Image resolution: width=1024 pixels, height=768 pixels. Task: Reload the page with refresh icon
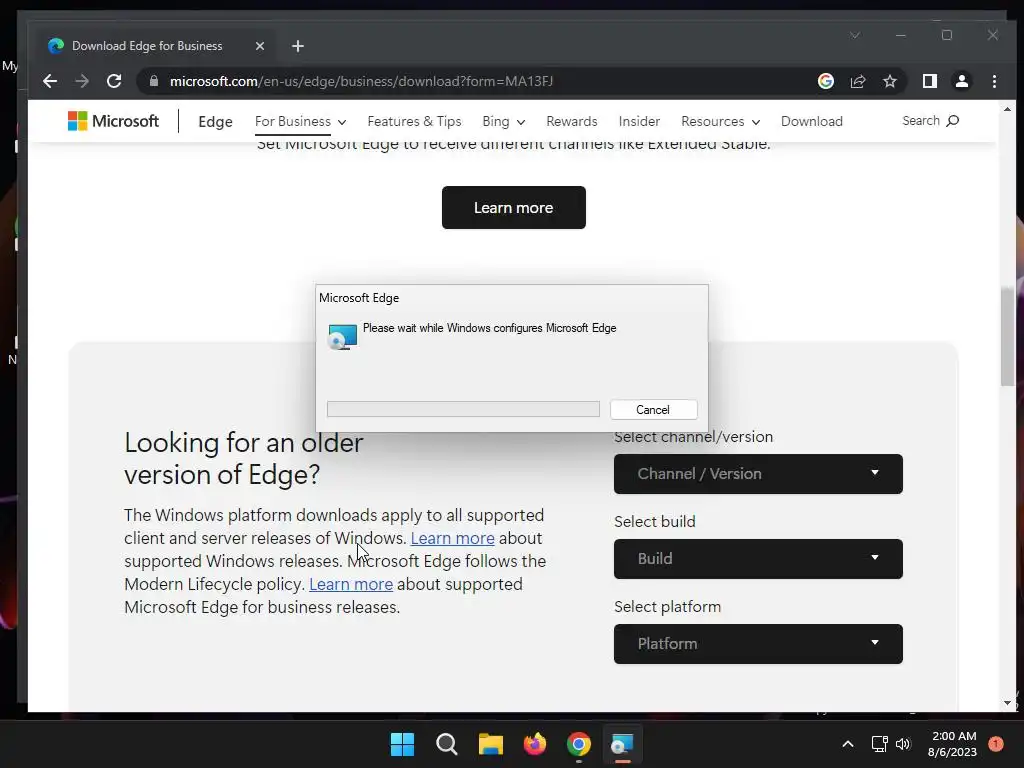pos(114,81)
